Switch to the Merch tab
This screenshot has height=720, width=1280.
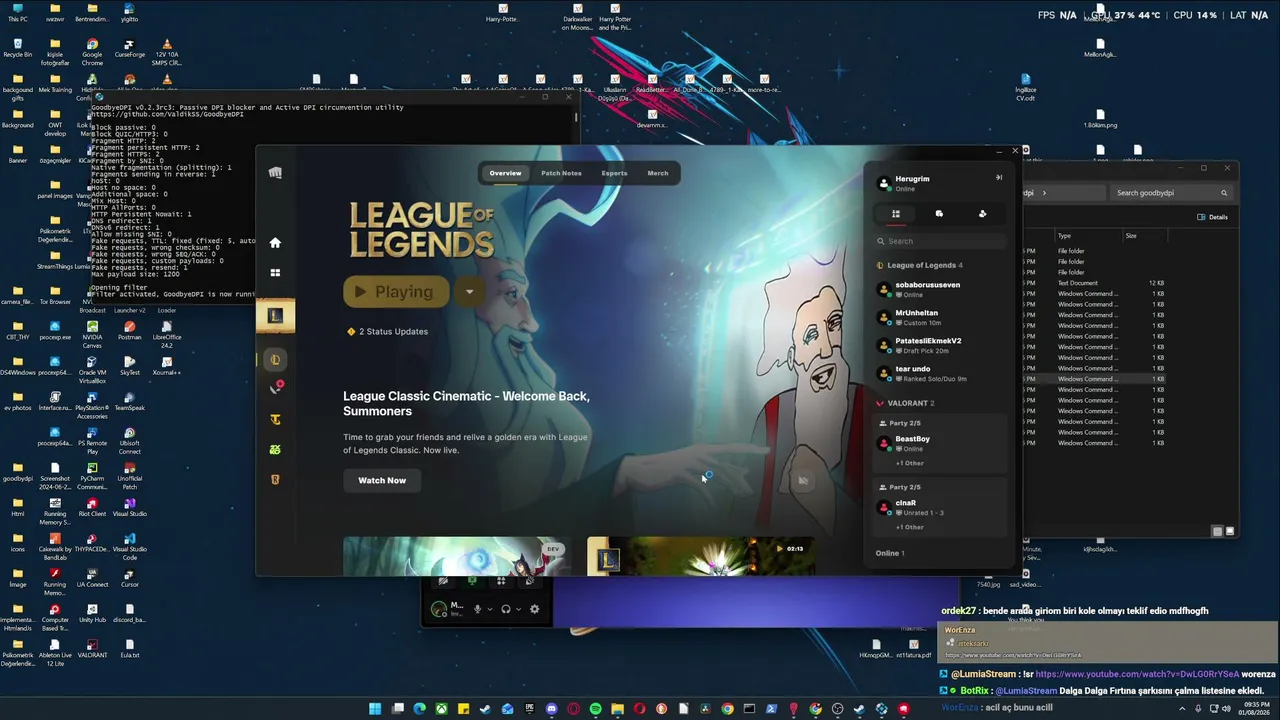[x=657, y=173]
